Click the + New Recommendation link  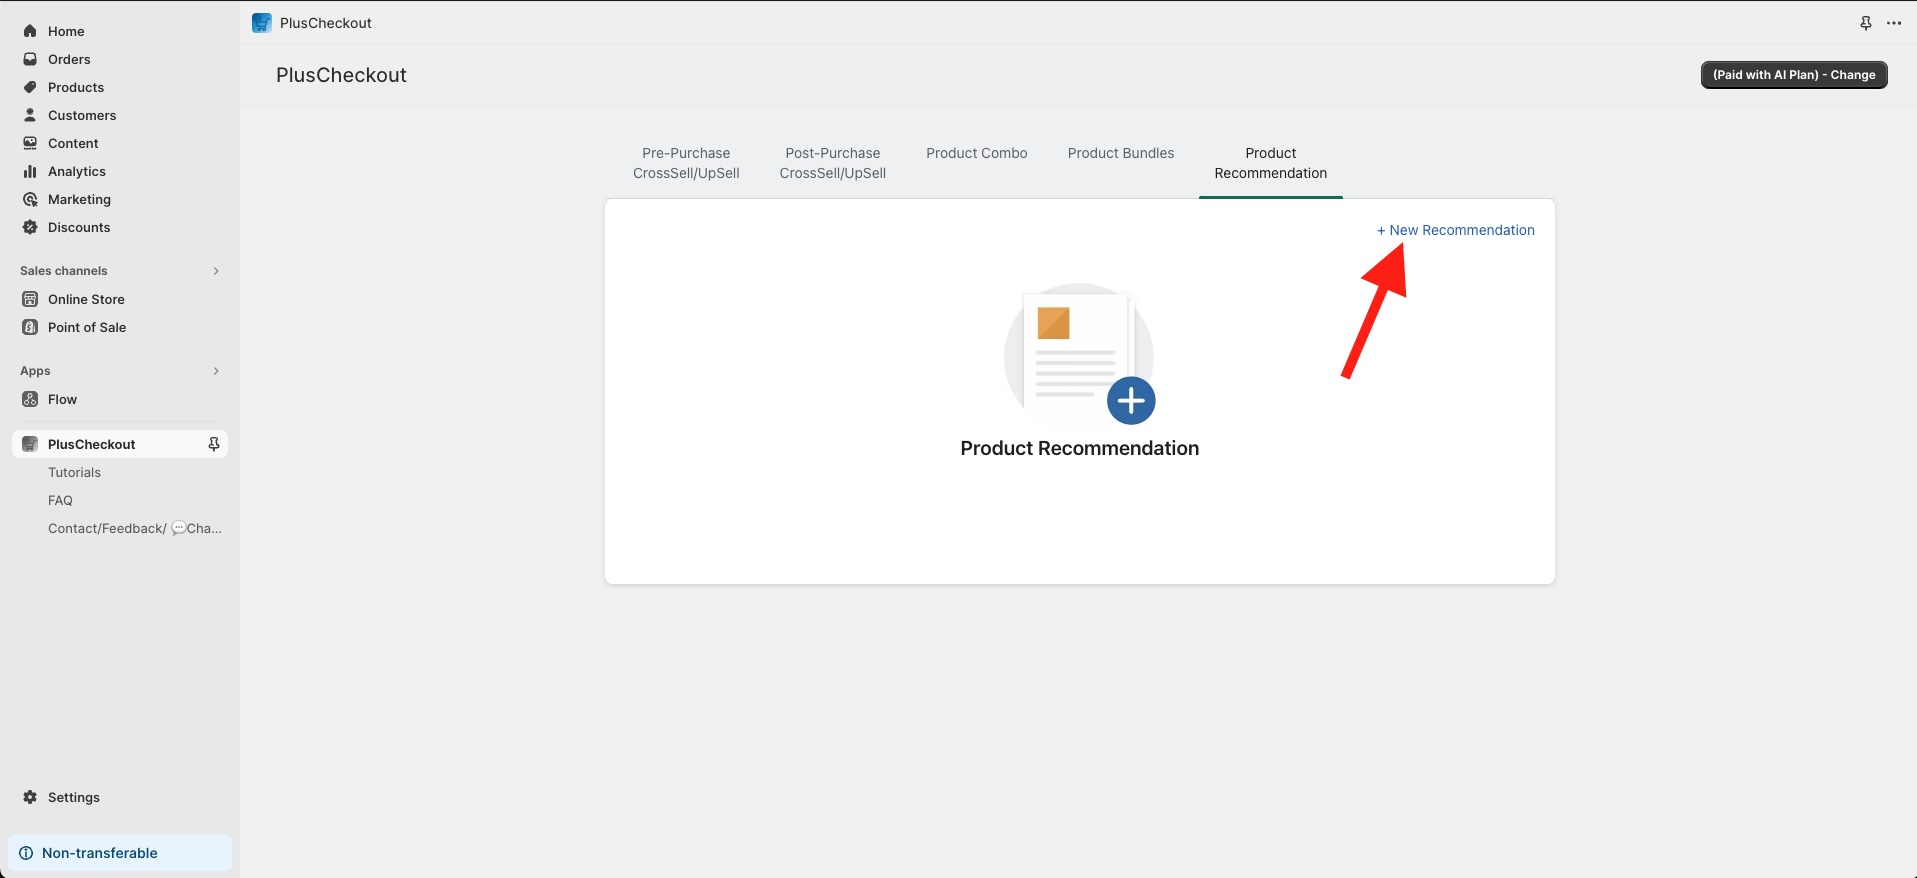click(x=1455, y=230)
